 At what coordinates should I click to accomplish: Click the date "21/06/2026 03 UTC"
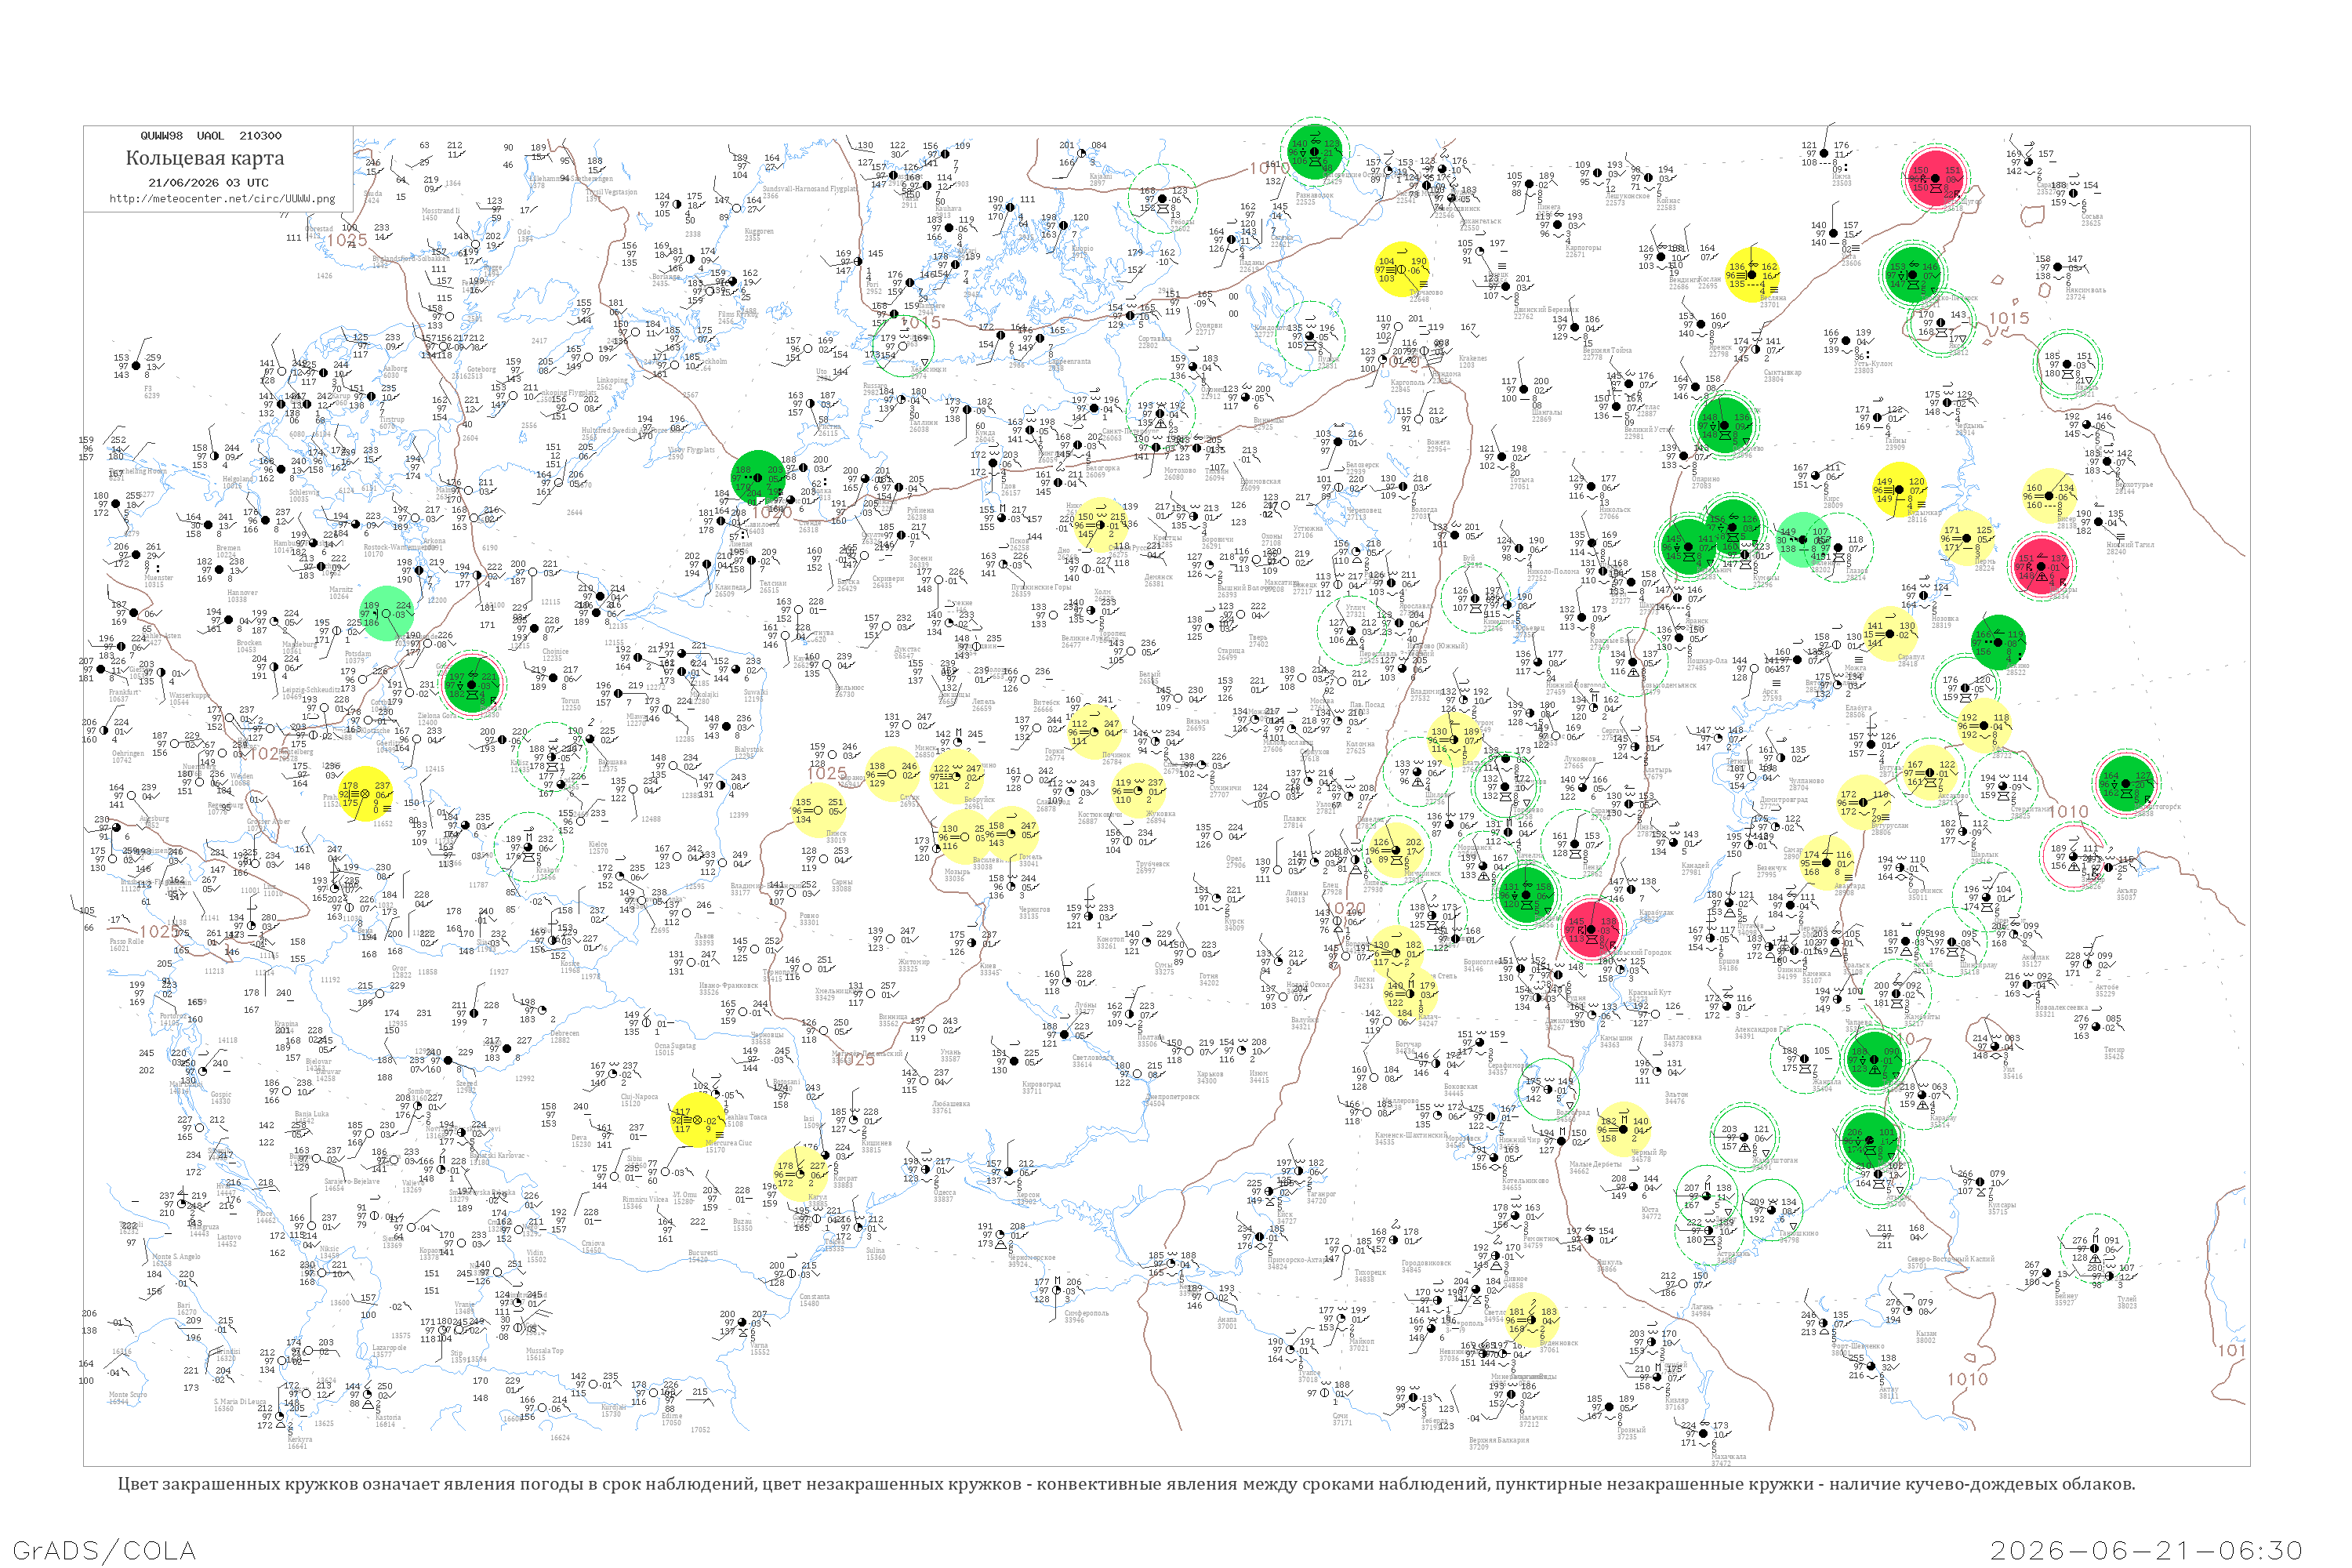(x=208, y=183)
